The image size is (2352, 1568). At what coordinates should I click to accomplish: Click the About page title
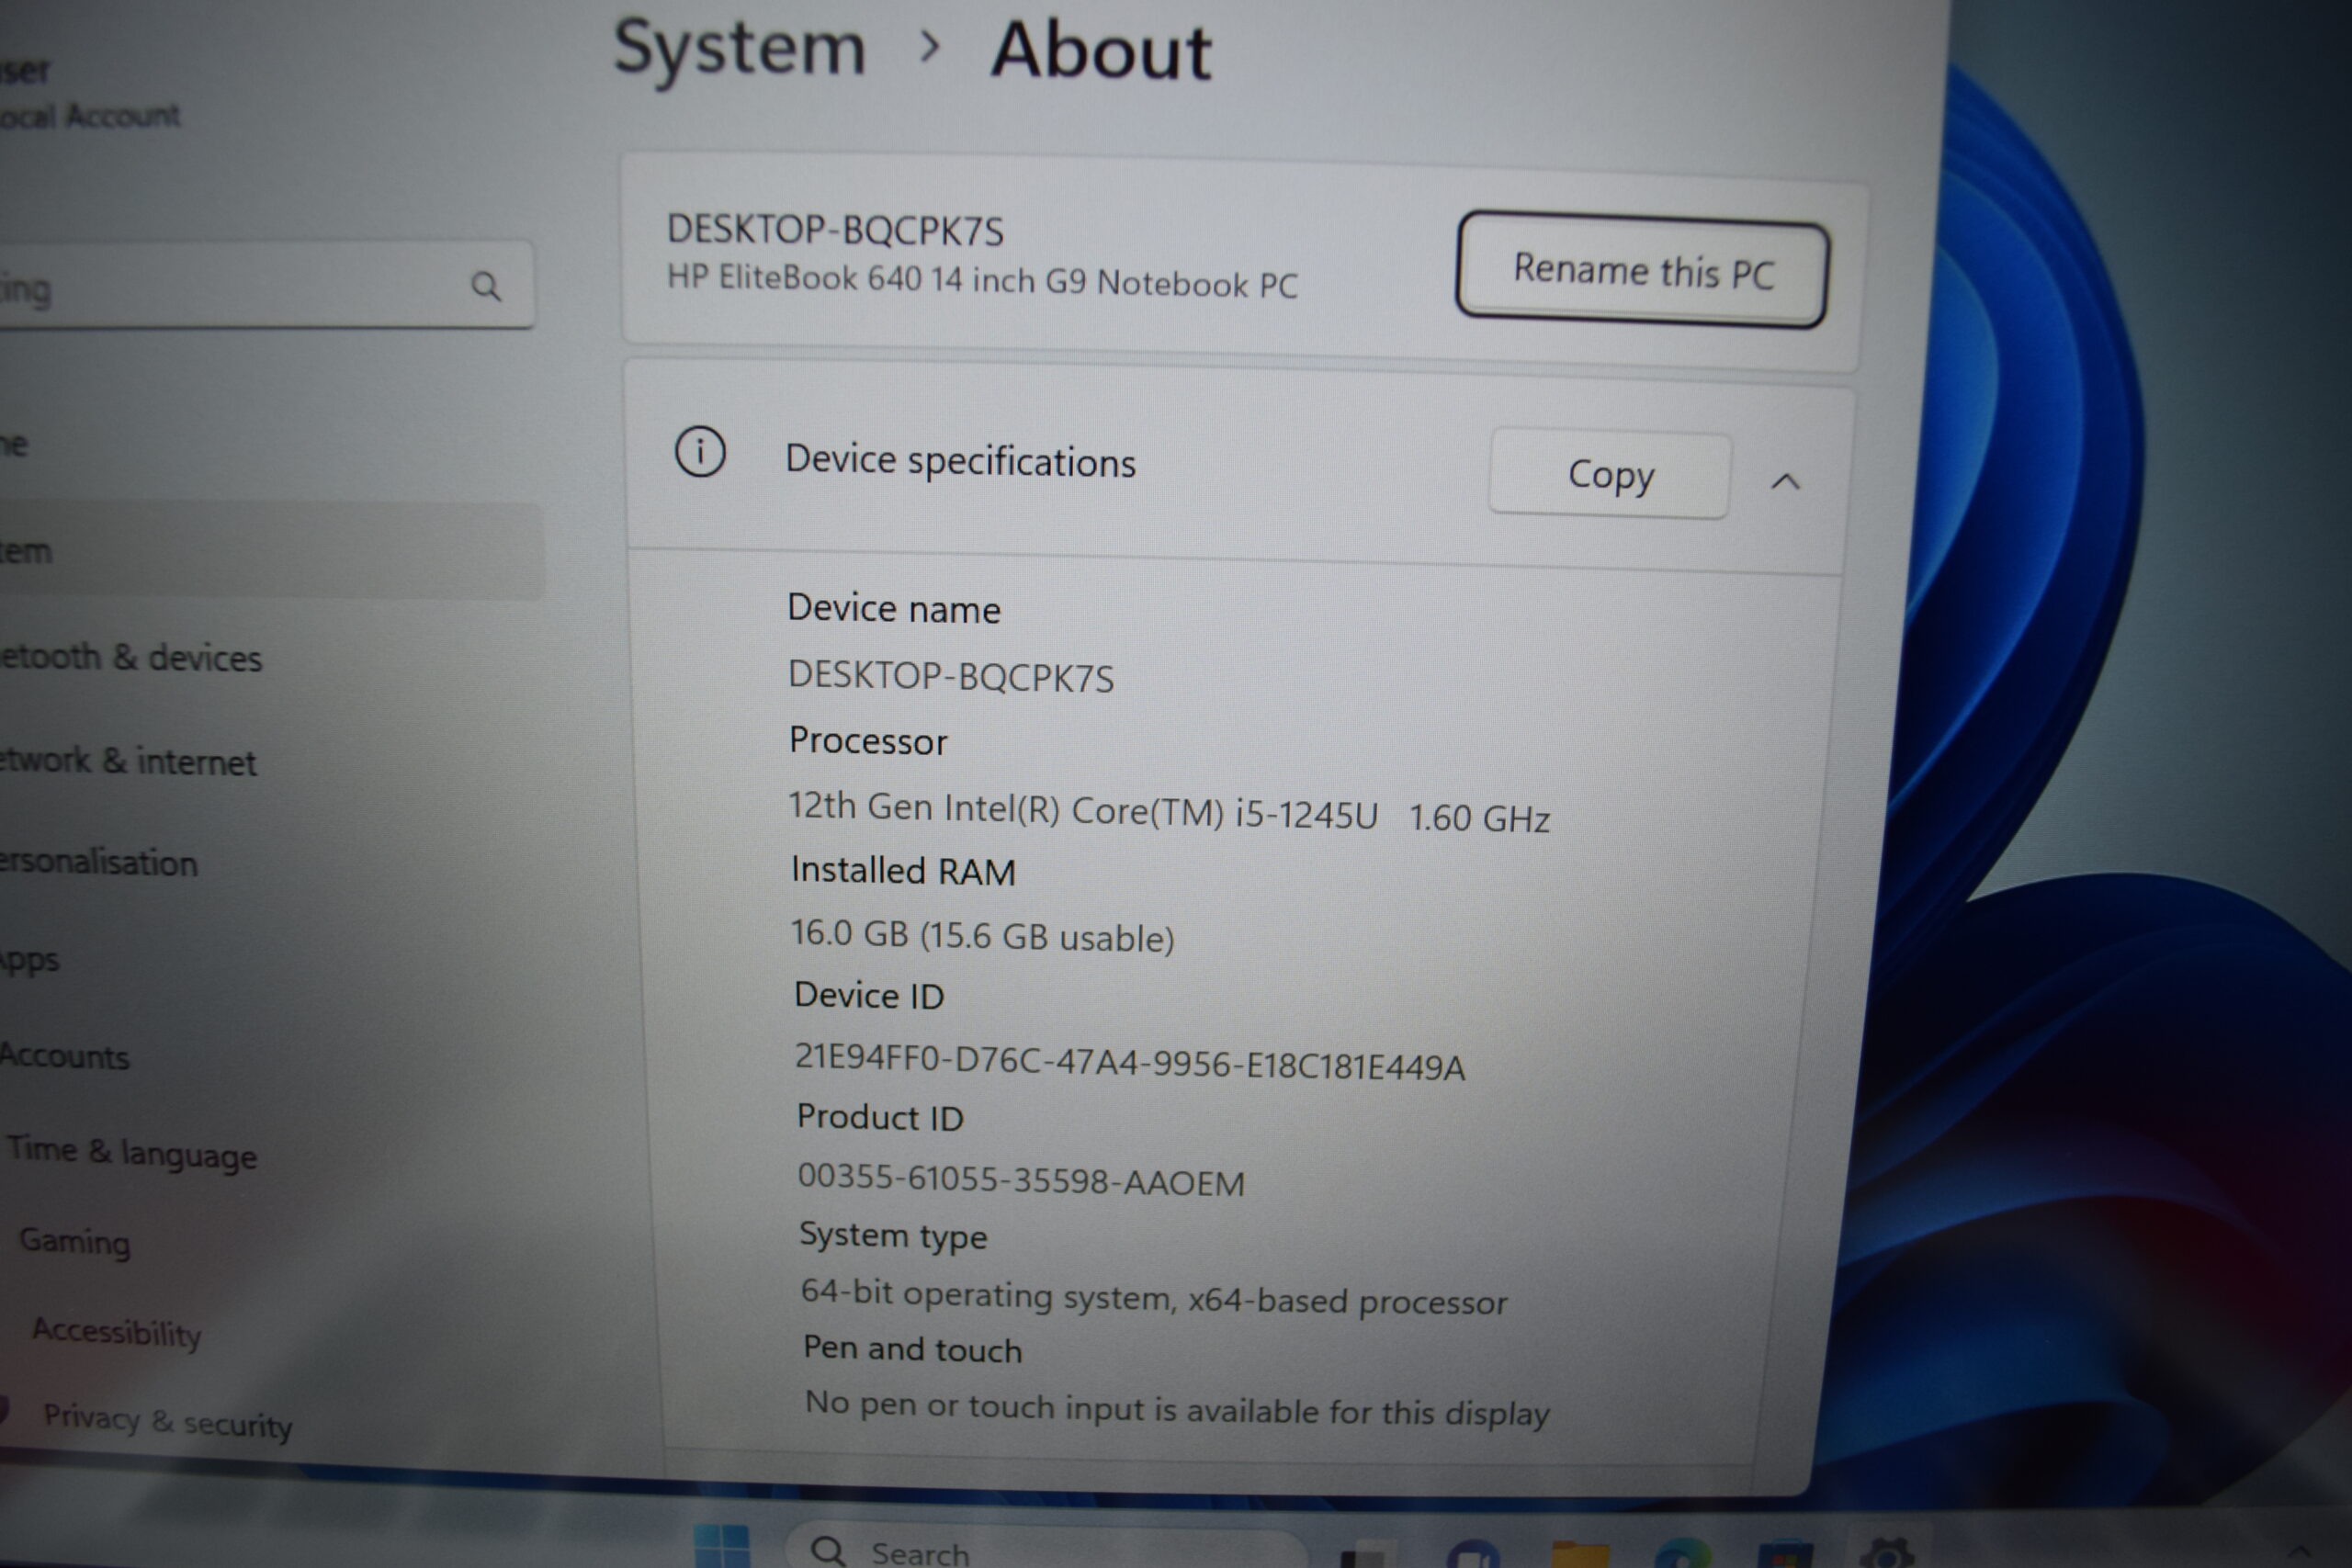1100,50
